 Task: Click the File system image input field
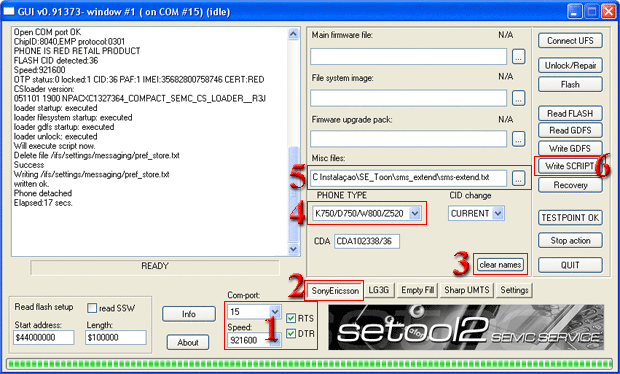click(x=408, y=98)
